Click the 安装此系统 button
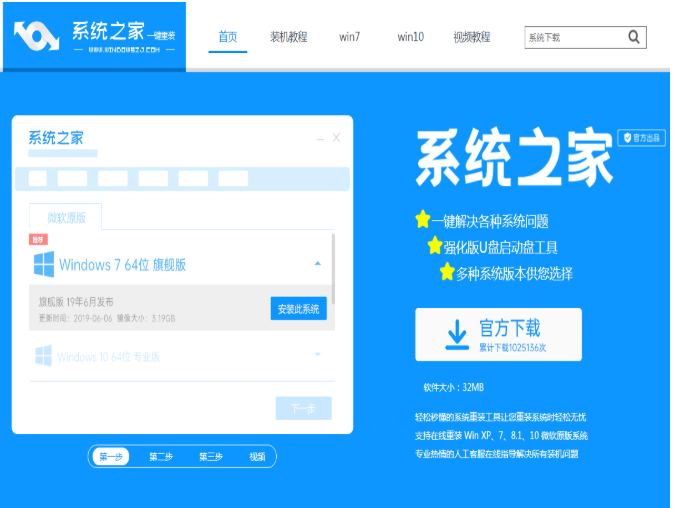The width and height of the screenshot is (676, 508). click(x=298, y=309)
